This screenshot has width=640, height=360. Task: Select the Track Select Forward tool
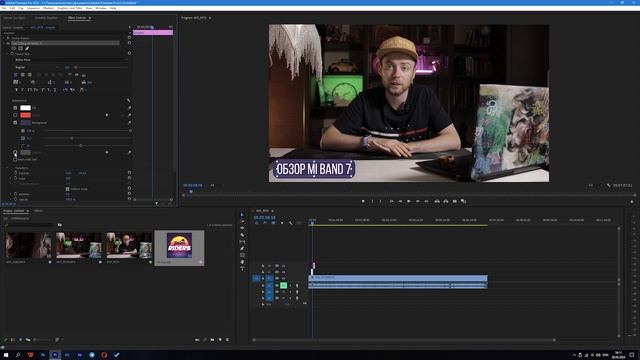242,222
